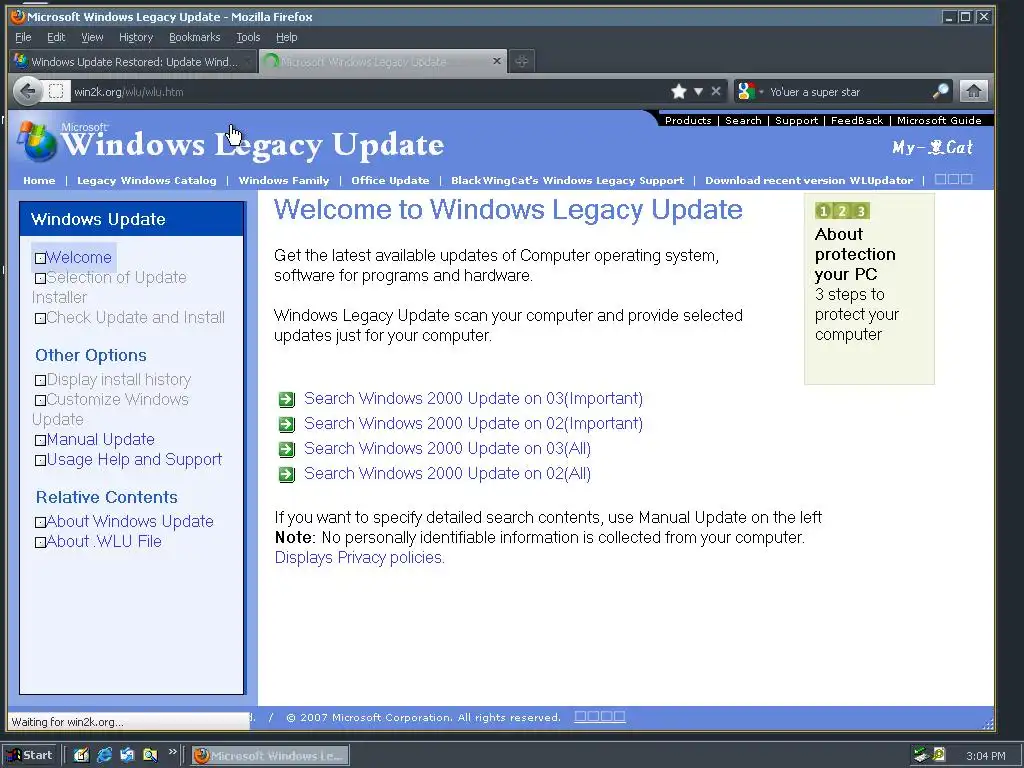The height and width of the screenshot is (768, 1024).
Task: Expand the Welcome item box in sidebar
Action: [x=40, y=259]
